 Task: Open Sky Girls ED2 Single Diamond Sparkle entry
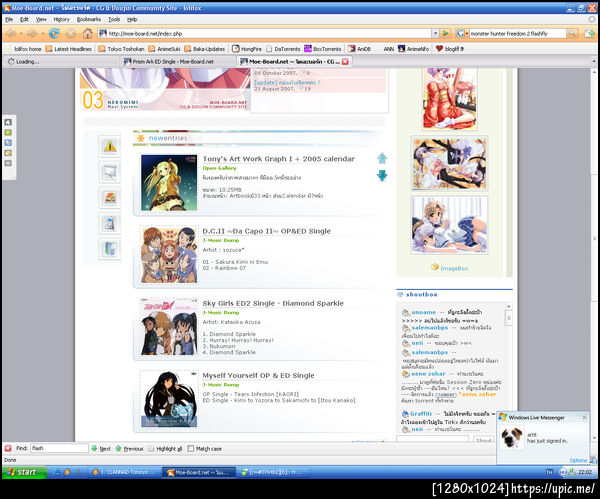coord(273,303)
